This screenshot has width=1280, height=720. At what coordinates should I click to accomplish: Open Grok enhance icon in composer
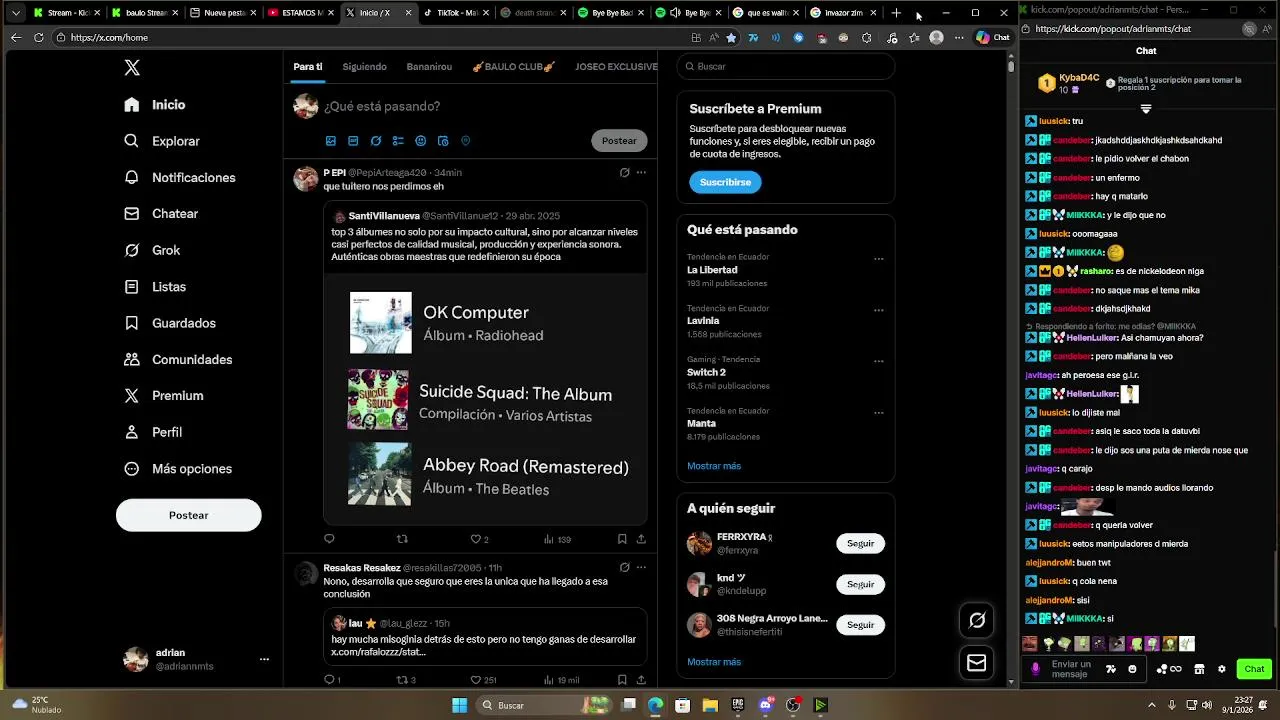(376, 141)
